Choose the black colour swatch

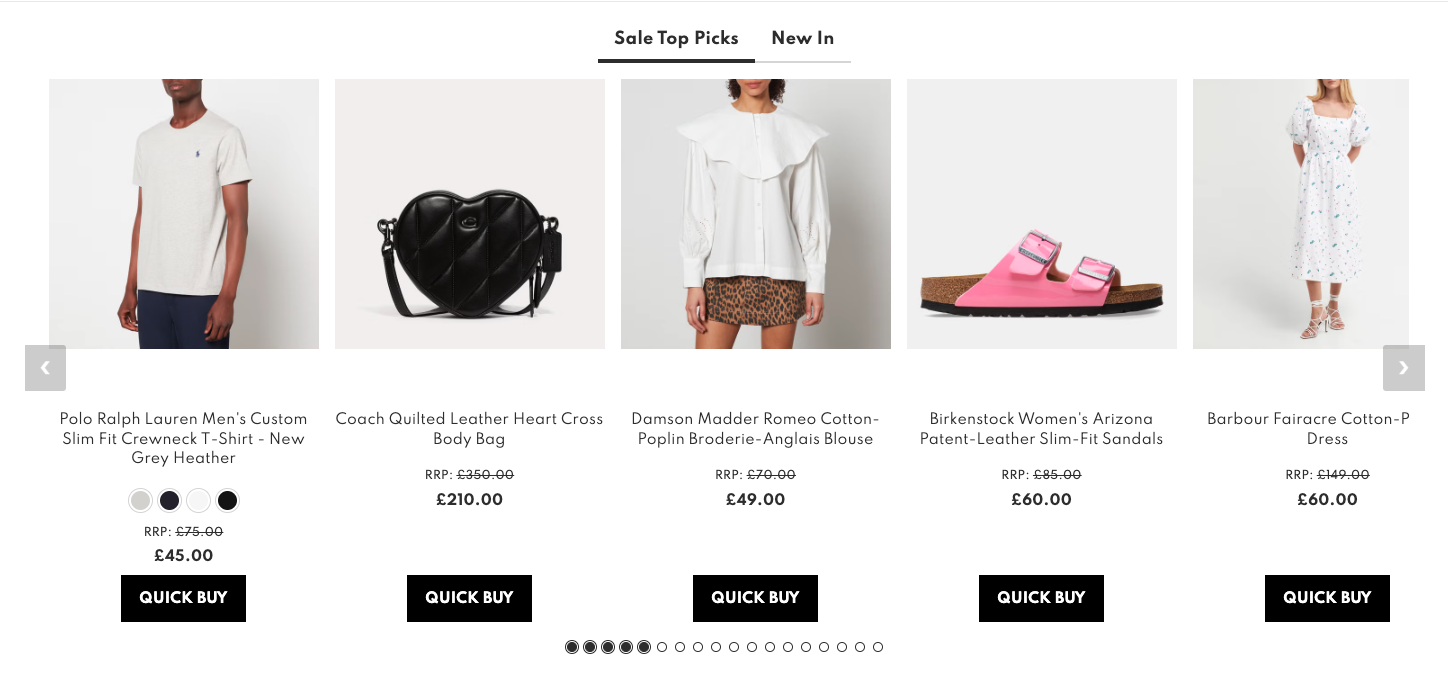228,500
